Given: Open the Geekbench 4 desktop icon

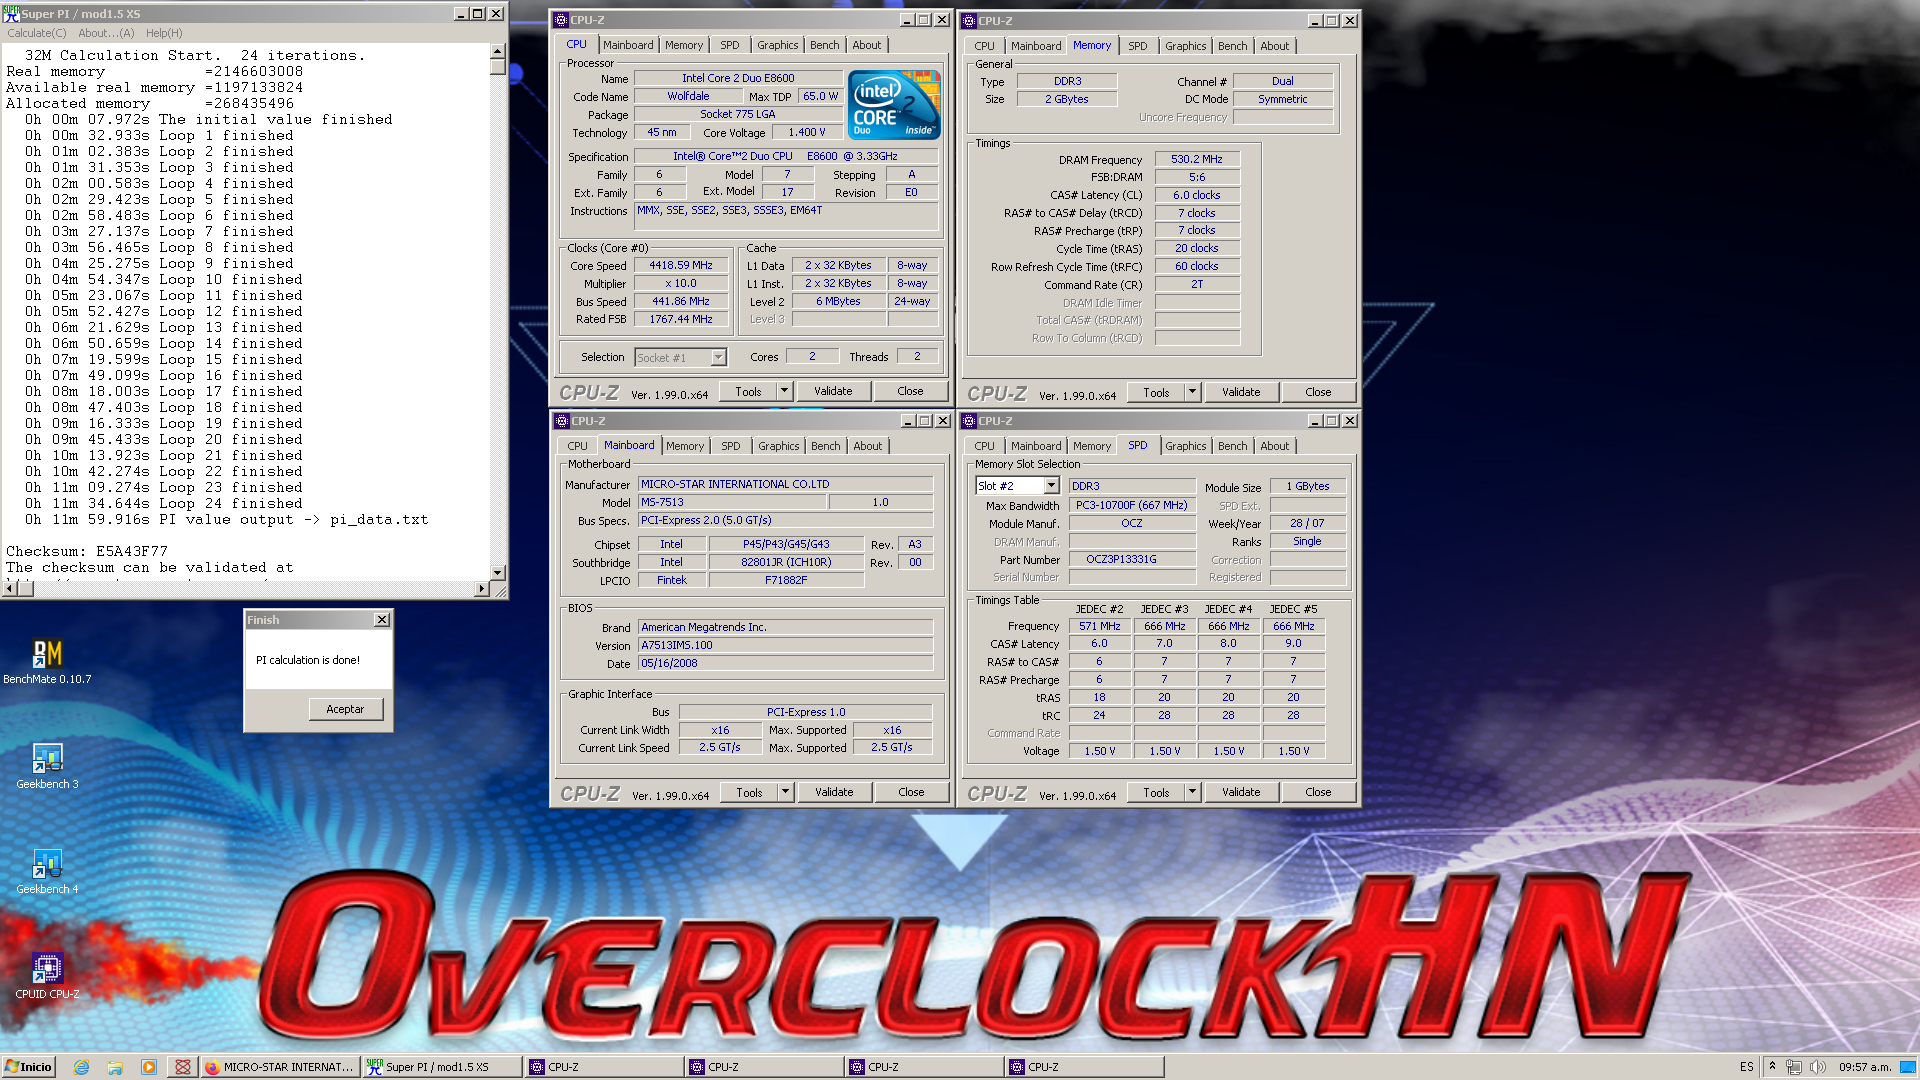Looking at the screenshot, I should [47, 871].
